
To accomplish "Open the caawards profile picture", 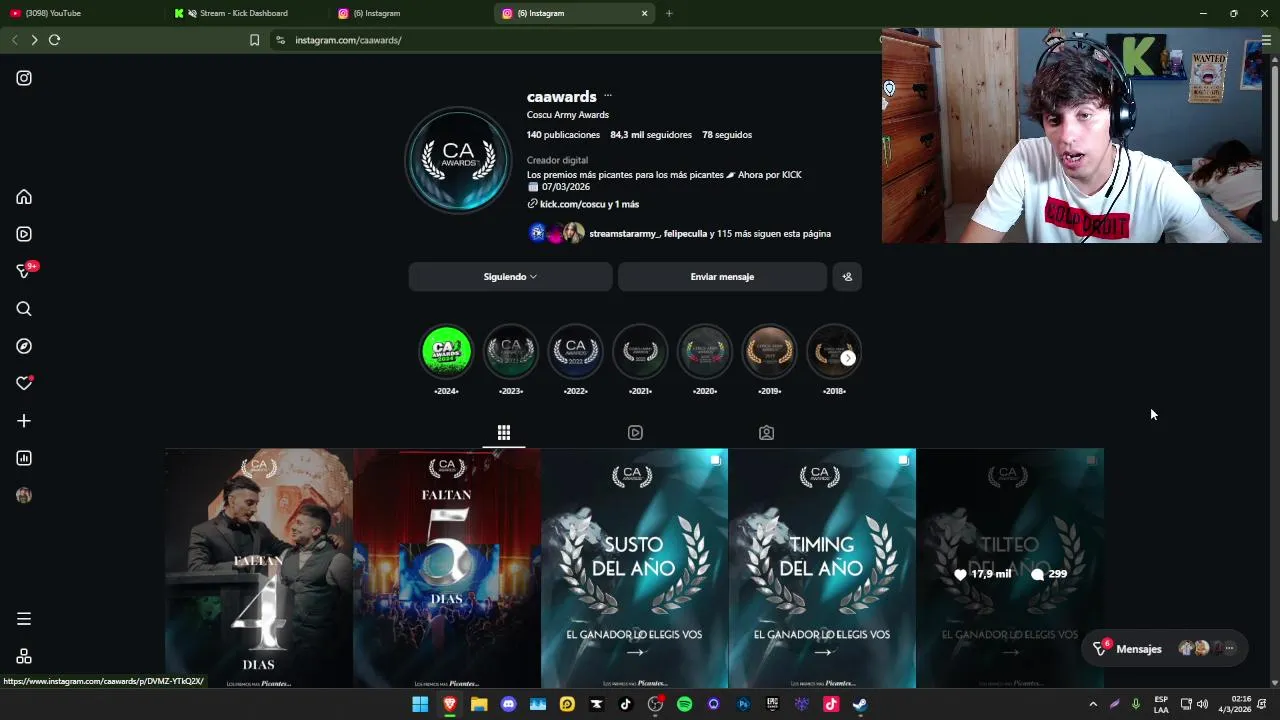I will pos(458,160).
